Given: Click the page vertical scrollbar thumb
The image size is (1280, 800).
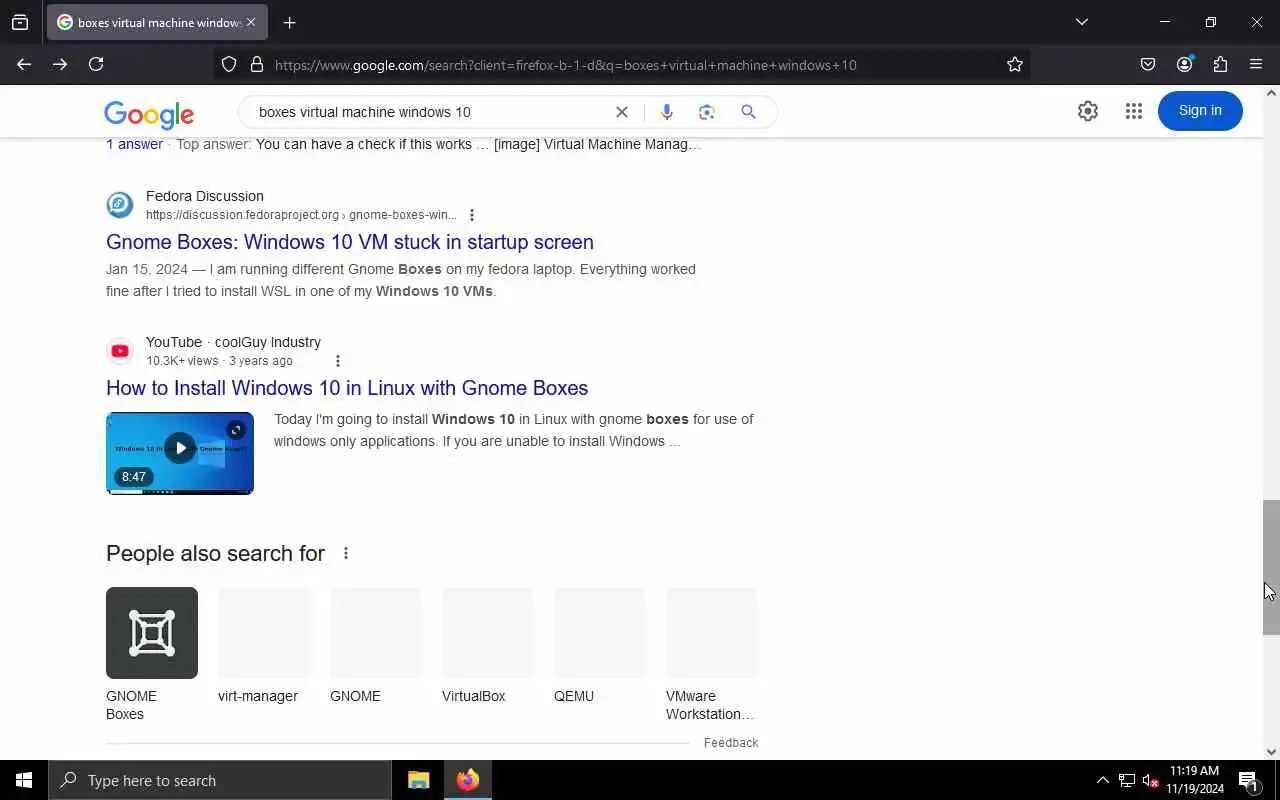Looking at the screenshot, I should pyautogui.click(x=1271, y=567).
